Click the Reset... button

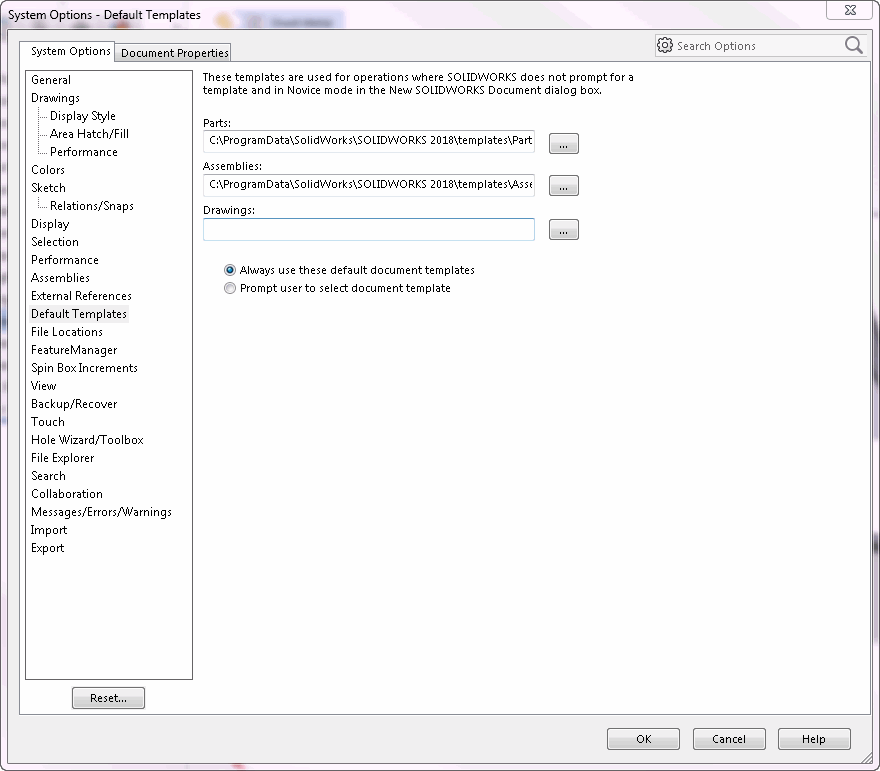click(x=108, y=698)
